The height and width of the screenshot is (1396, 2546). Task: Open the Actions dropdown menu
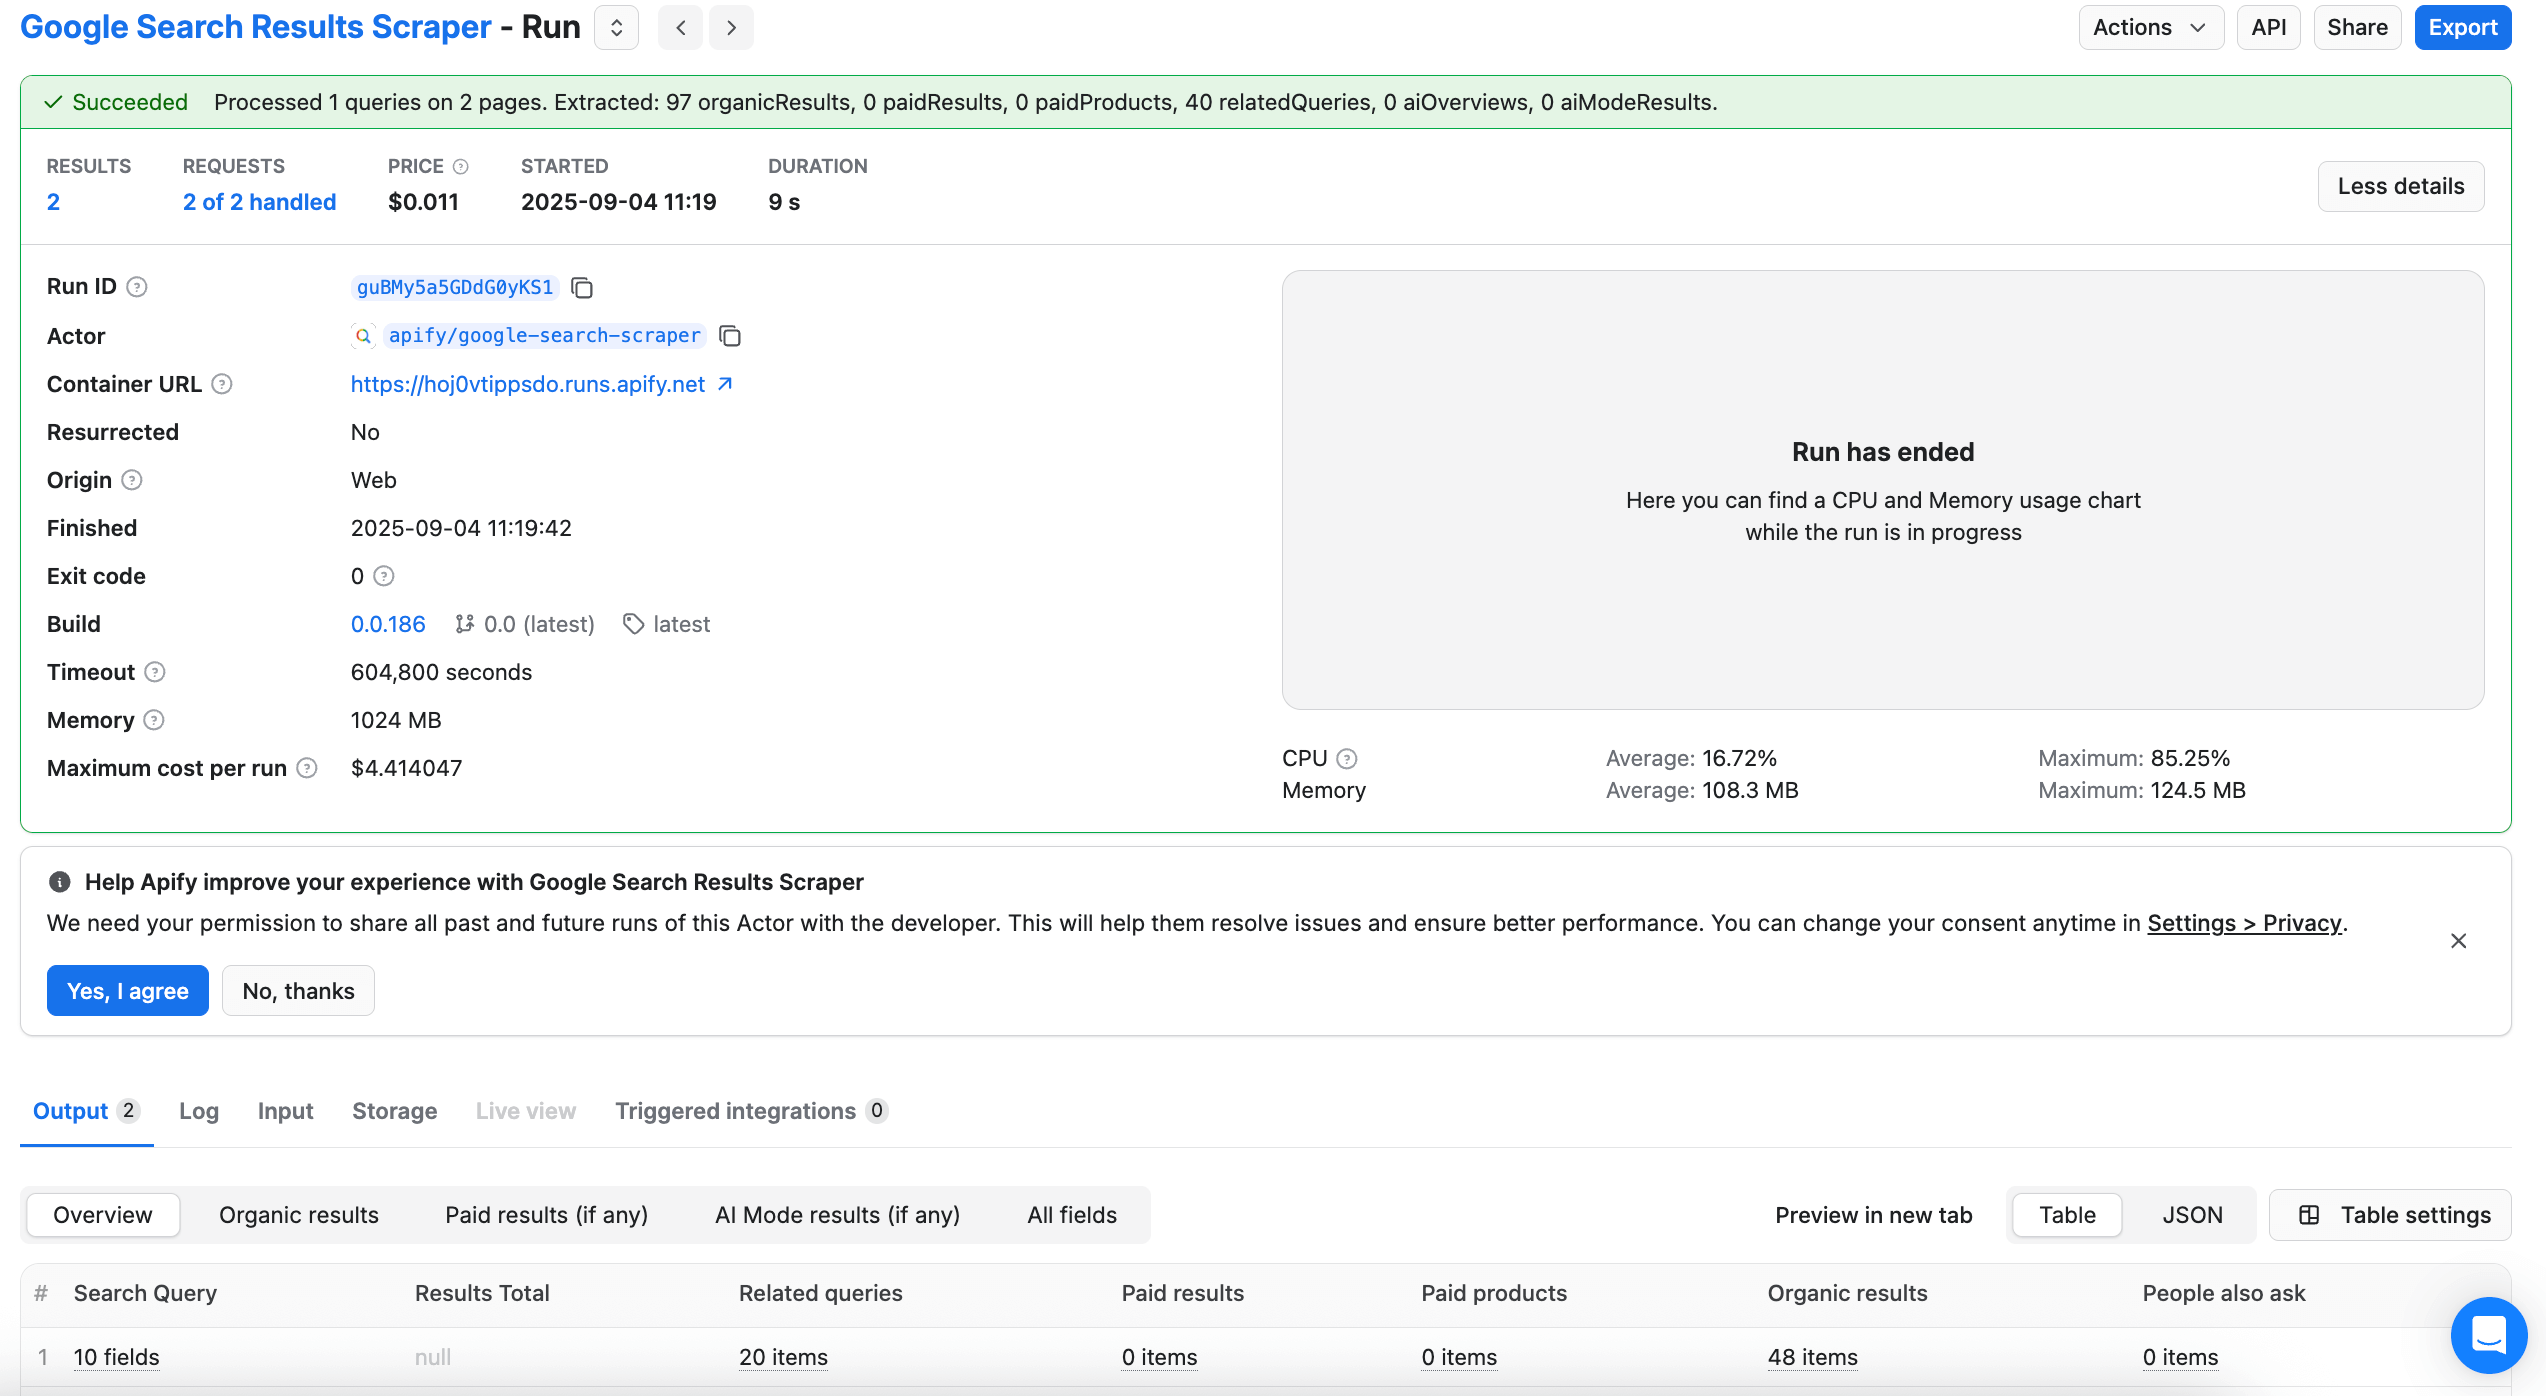click(x=2150, y=27)
